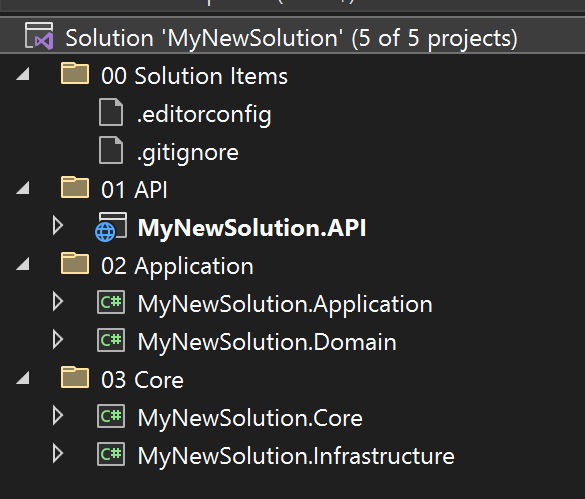
Task: Click the C# icon beside MyNewSolution.Core
Action: point(111,416)
